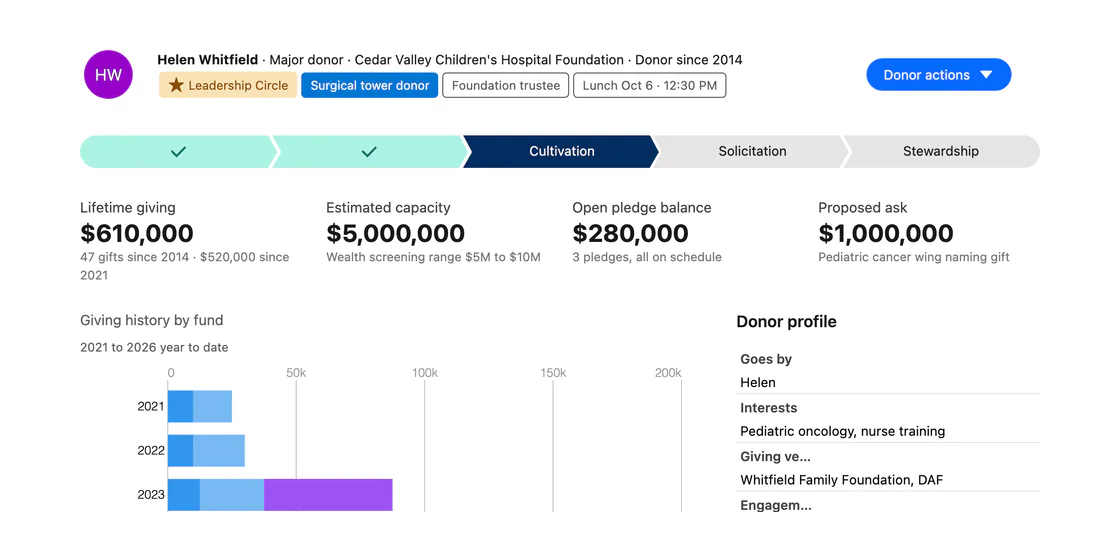Screen dimensions: 1120x560
Task: Click Wealth screening range $5M to $10M
Action: (x=434, y=257)
